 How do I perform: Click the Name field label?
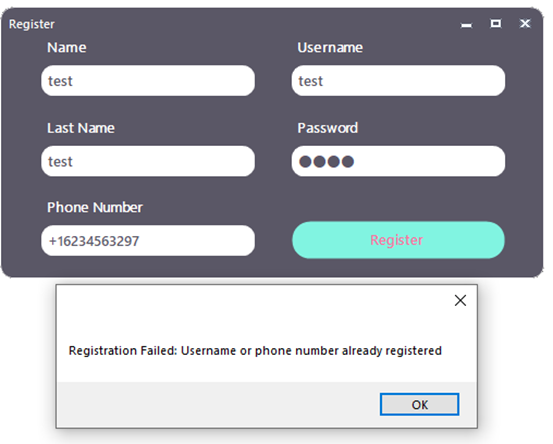67,47
